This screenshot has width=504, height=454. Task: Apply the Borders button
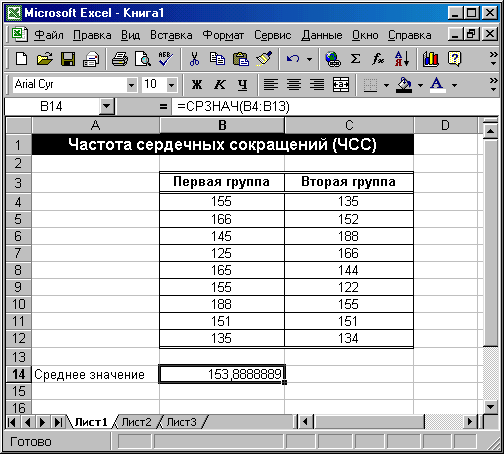[x=370, y=85]
